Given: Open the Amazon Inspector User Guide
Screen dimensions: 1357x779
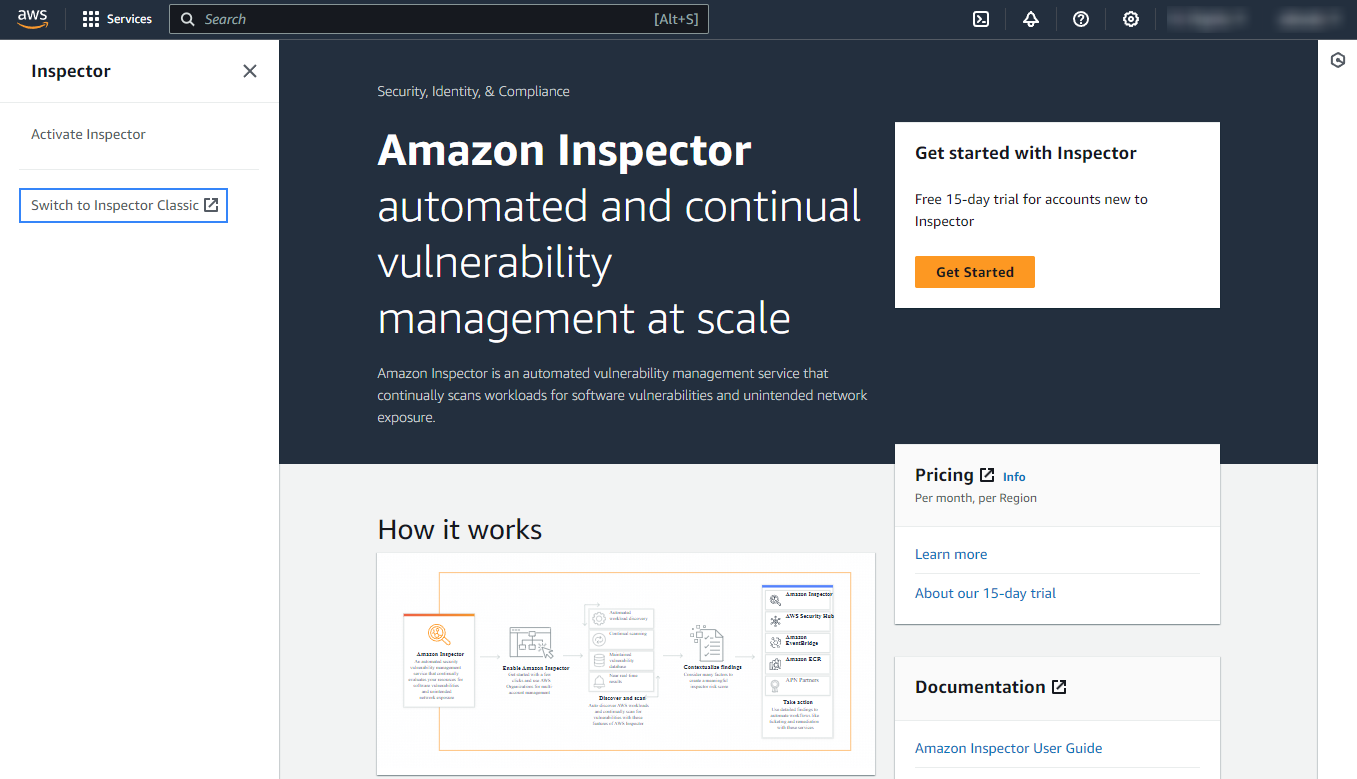Looking at the screenshot, I should tap(1008, 748).
